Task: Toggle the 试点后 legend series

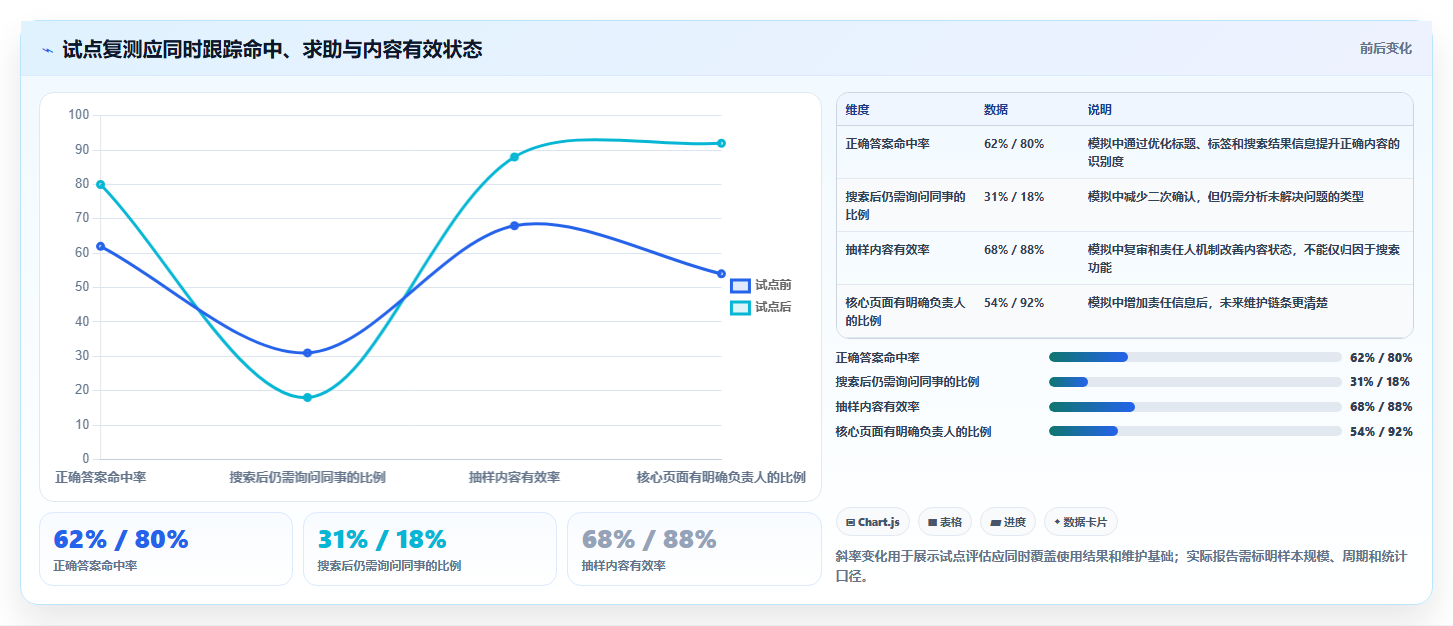Action: [761, 307]
